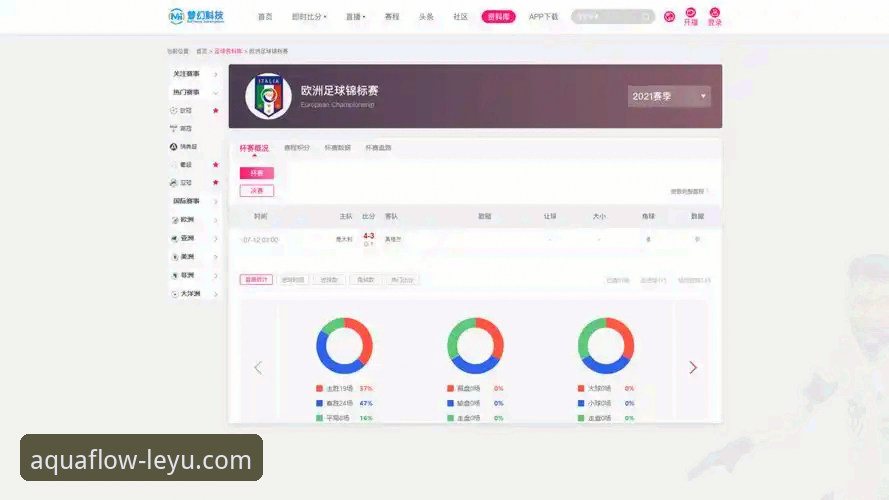Switch to the 赛程积分 tab
This screenshot has height=500, width=889.
pos(297,148)
